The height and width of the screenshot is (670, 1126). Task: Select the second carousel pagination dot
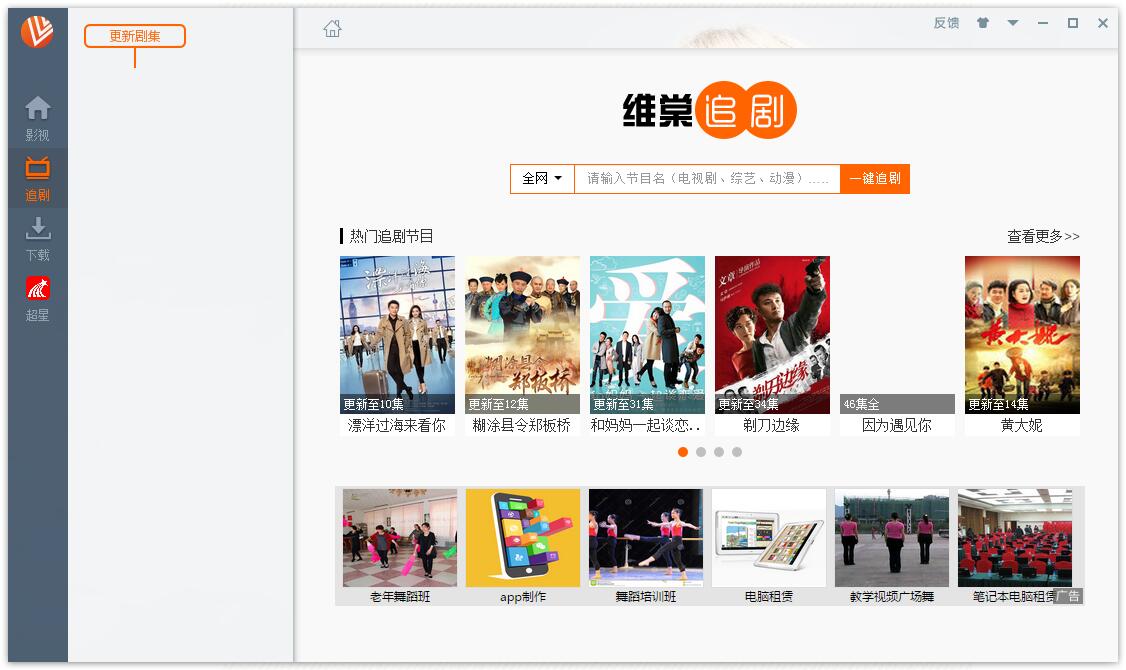[x=700, y=452]
